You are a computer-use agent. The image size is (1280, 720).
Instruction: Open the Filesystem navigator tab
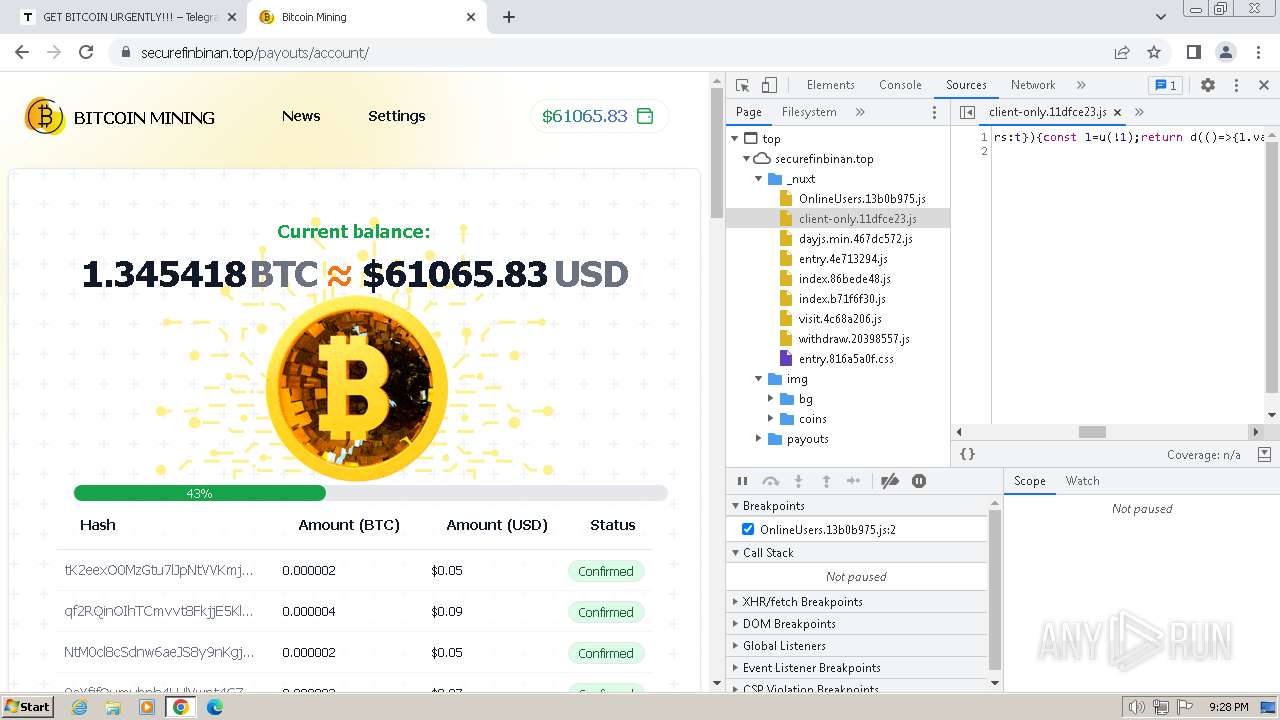809,112
